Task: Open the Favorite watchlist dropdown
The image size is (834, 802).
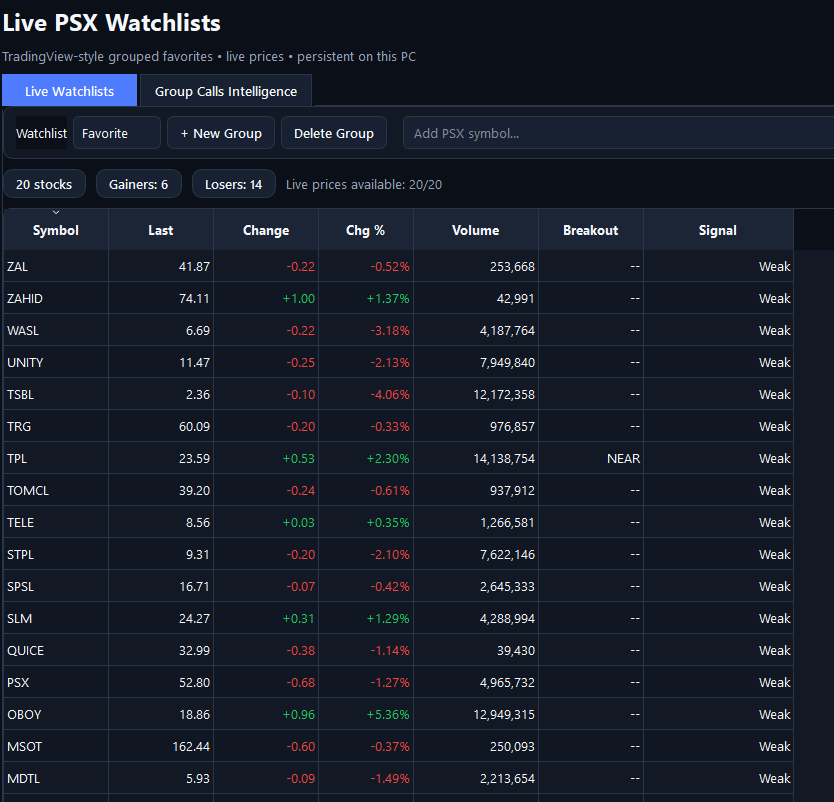Action: coord(116,133)
